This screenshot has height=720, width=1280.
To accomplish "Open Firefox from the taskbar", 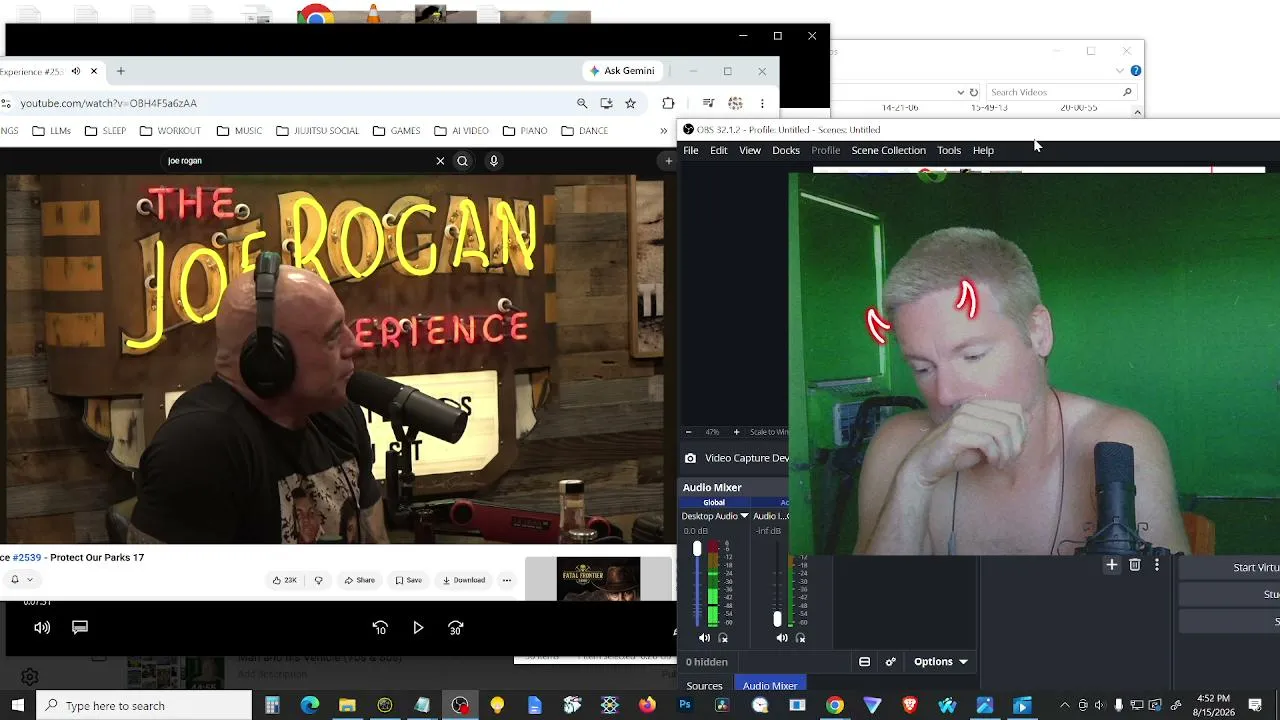I will tap(647, 706).
